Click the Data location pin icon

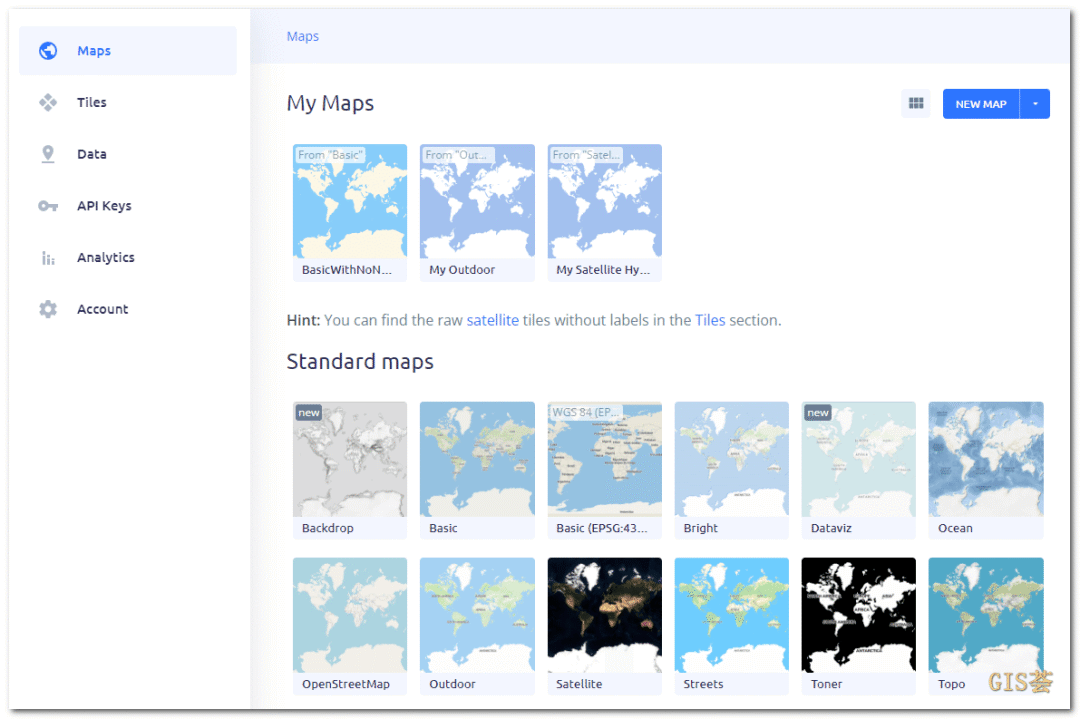[x=47, y=153]
